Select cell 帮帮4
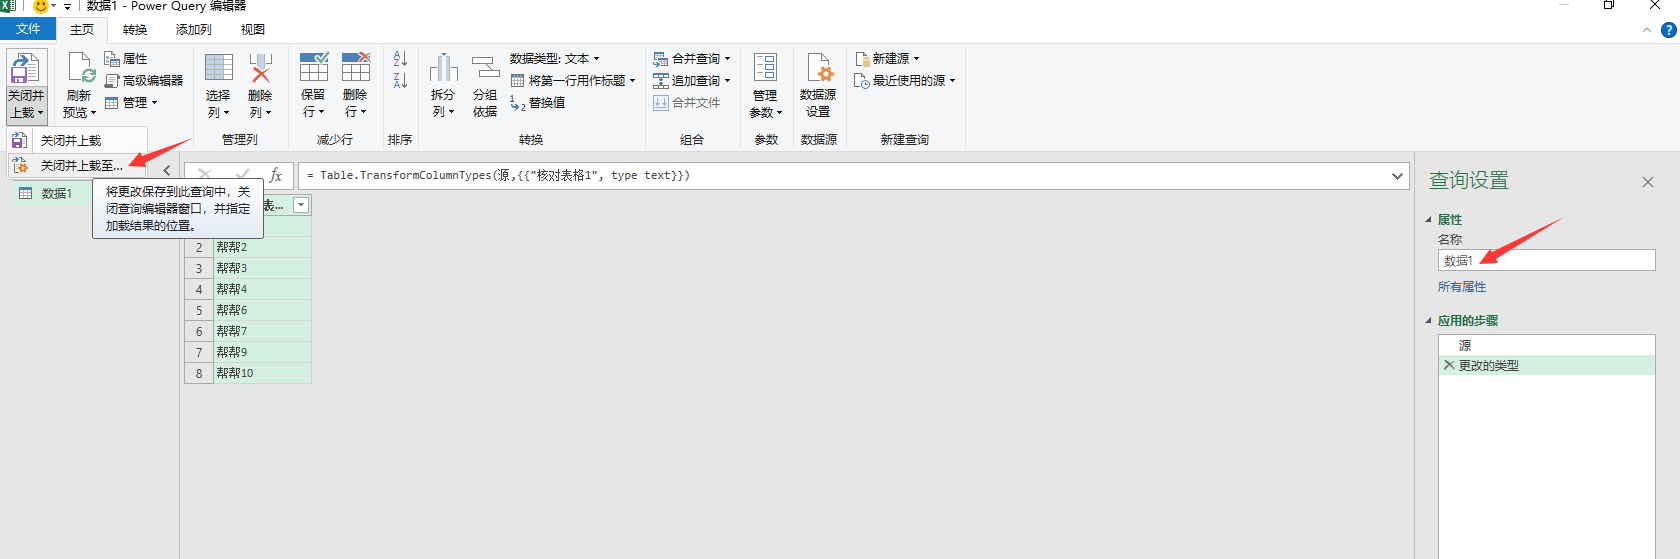This screenshot has height=559, width=1680. click(x=262, y=289)
